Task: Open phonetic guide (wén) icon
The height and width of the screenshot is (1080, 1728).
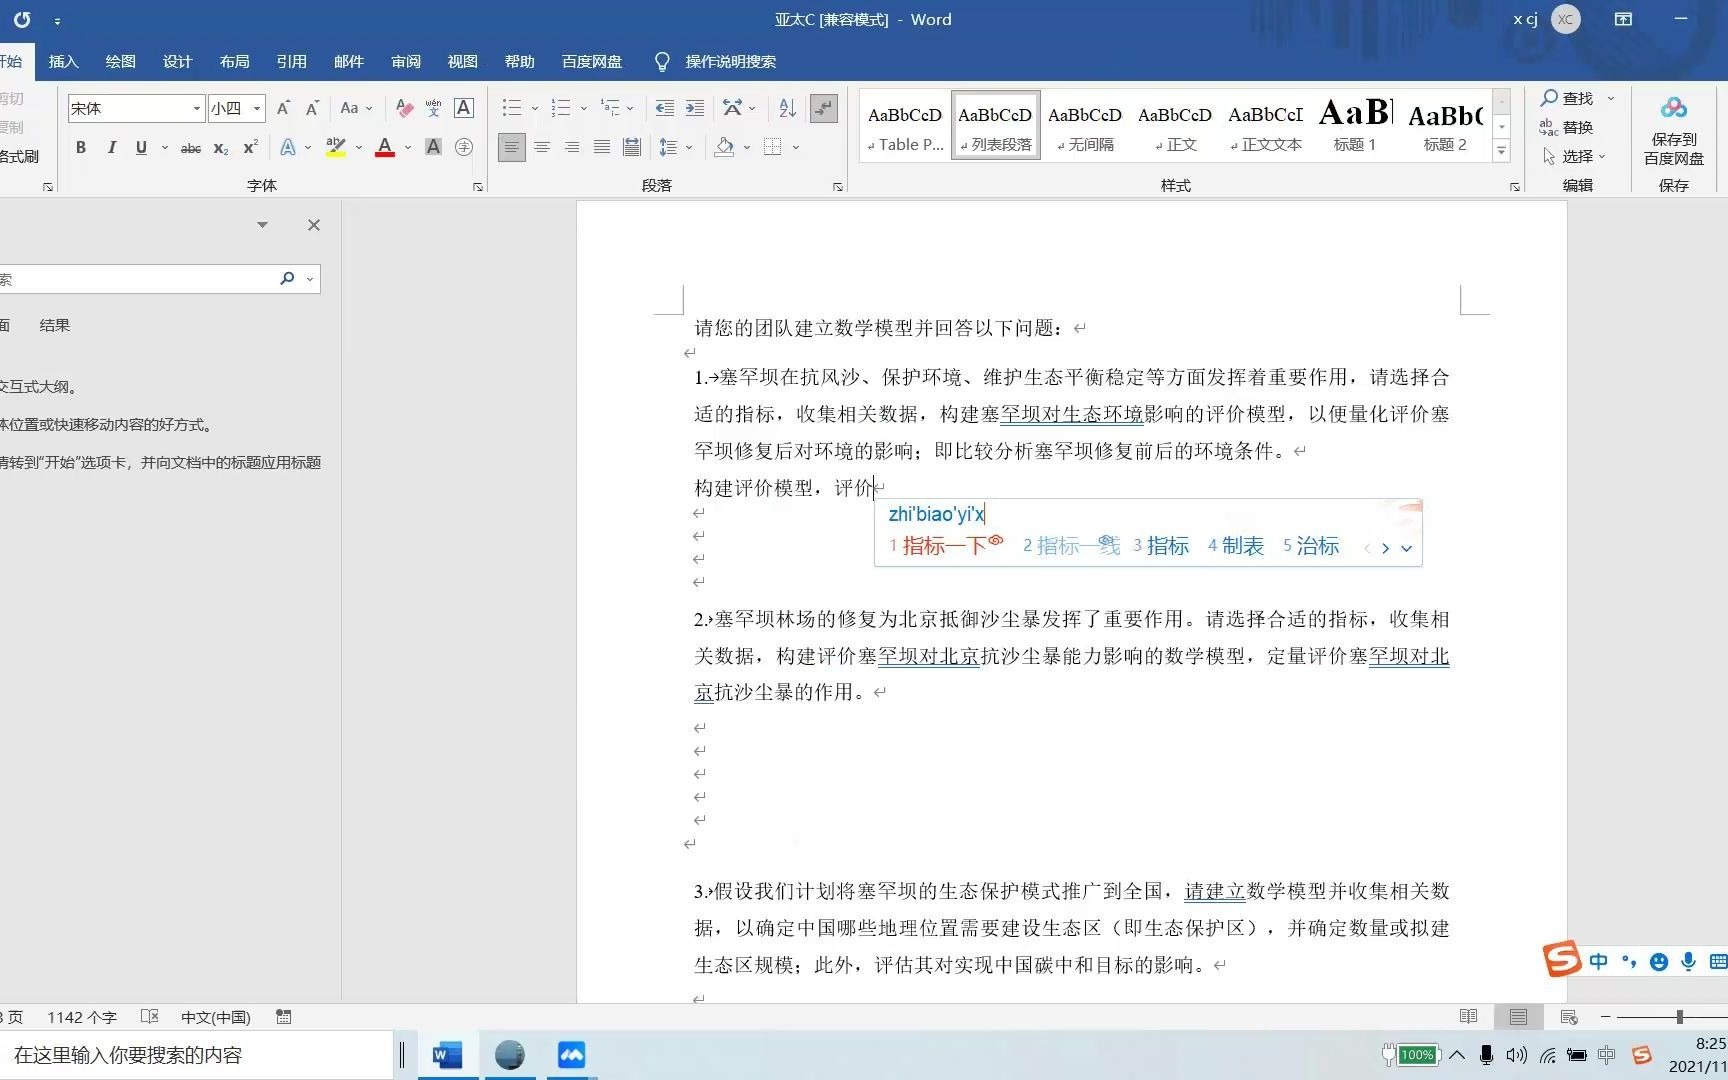Action: click(433, 108)
